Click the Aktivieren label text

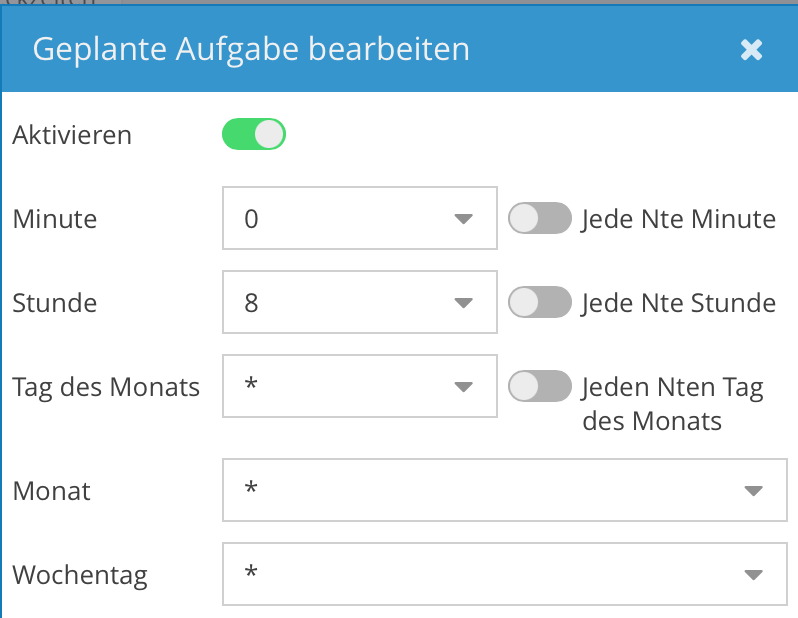pos(72,135)
